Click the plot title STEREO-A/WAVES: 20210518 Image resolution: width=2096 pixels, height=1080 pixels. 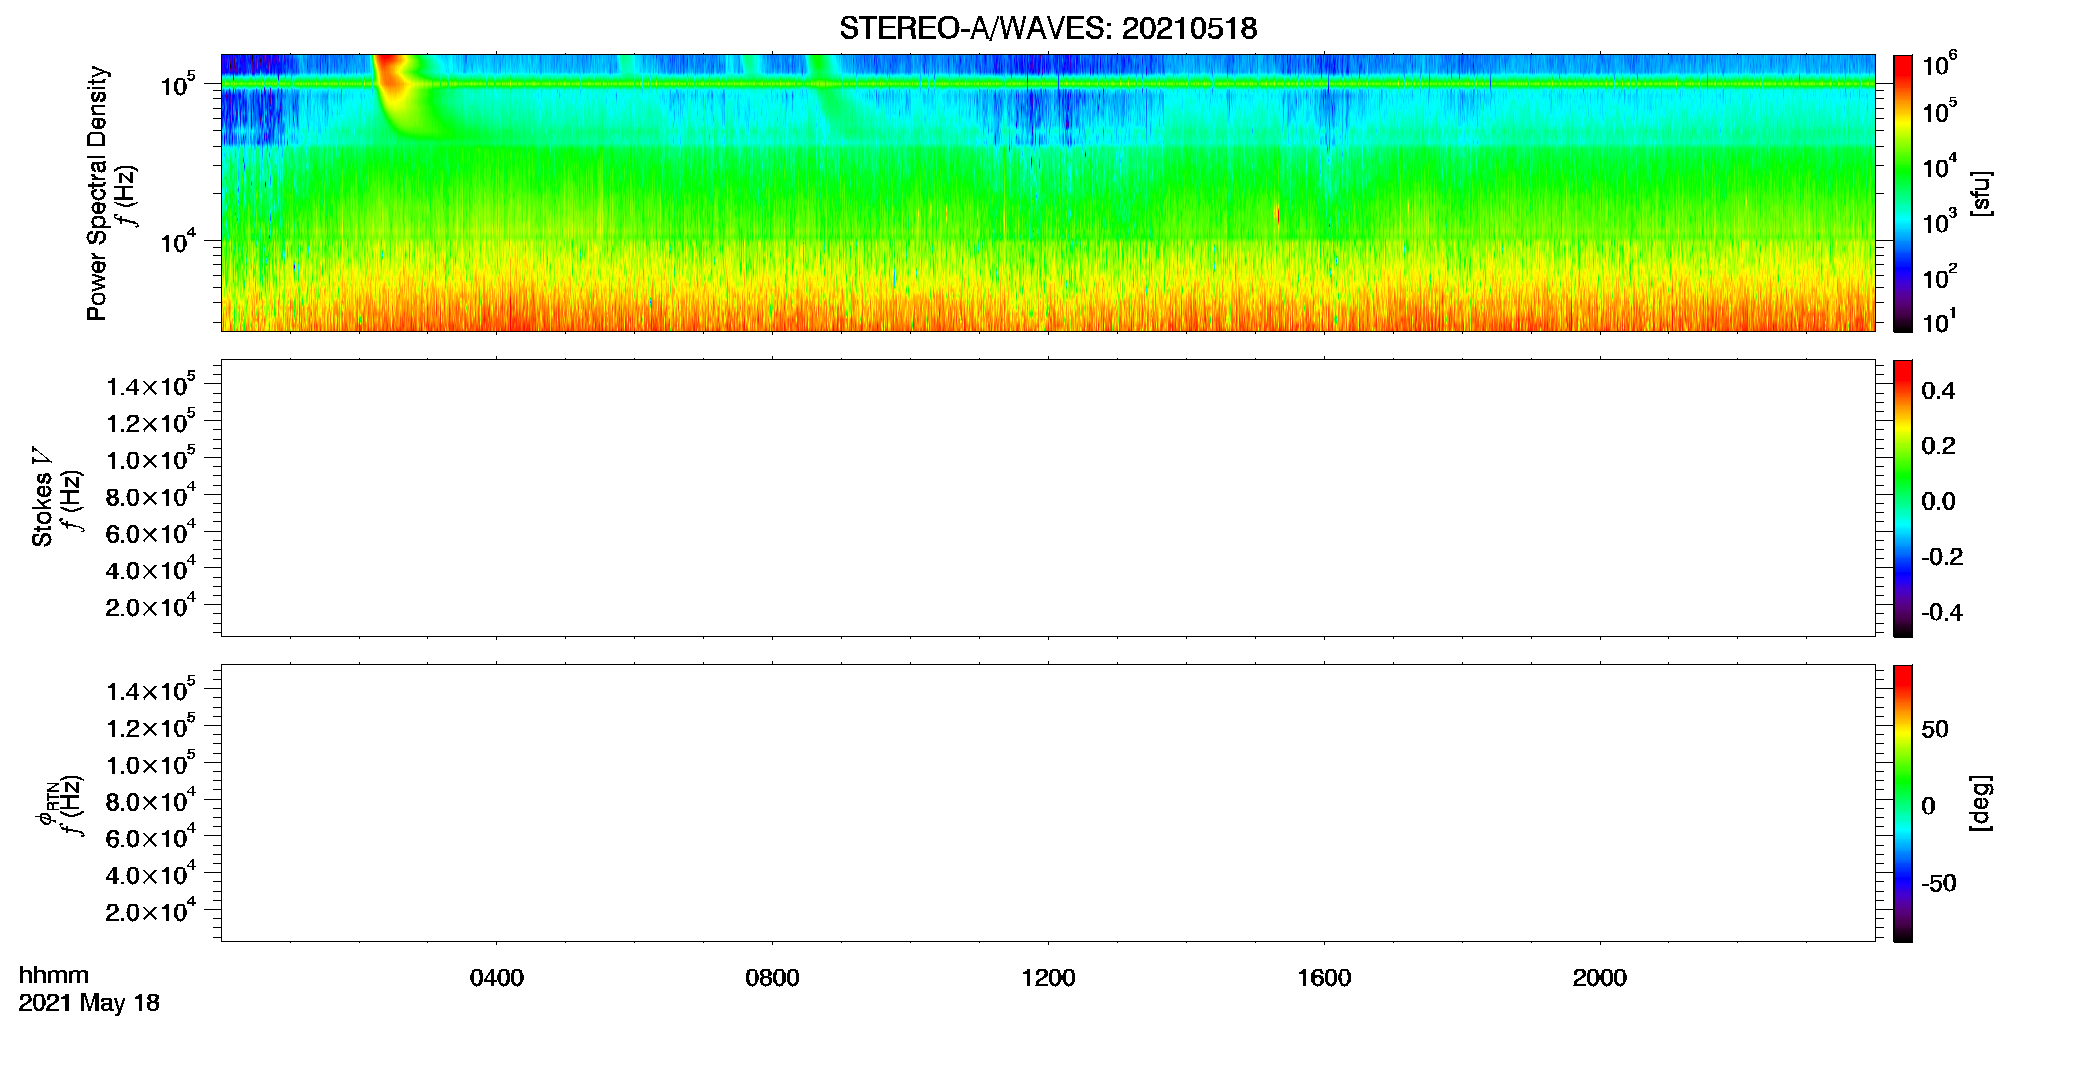[1048, 28]
